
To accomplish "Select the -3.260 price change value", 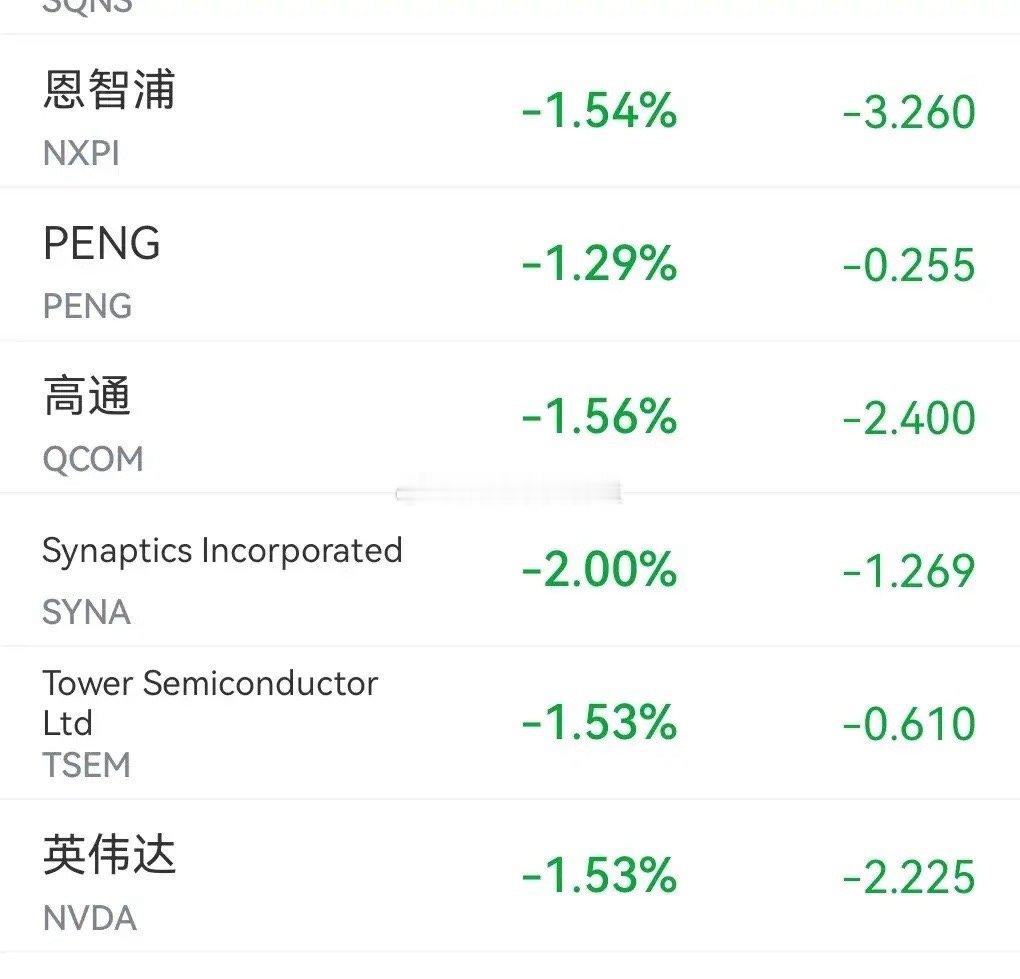I will coord(909,112).
